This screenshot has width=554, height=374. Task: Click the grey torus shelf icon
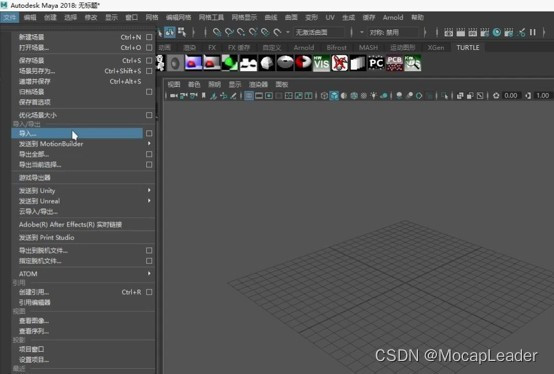tap(285, 63)
